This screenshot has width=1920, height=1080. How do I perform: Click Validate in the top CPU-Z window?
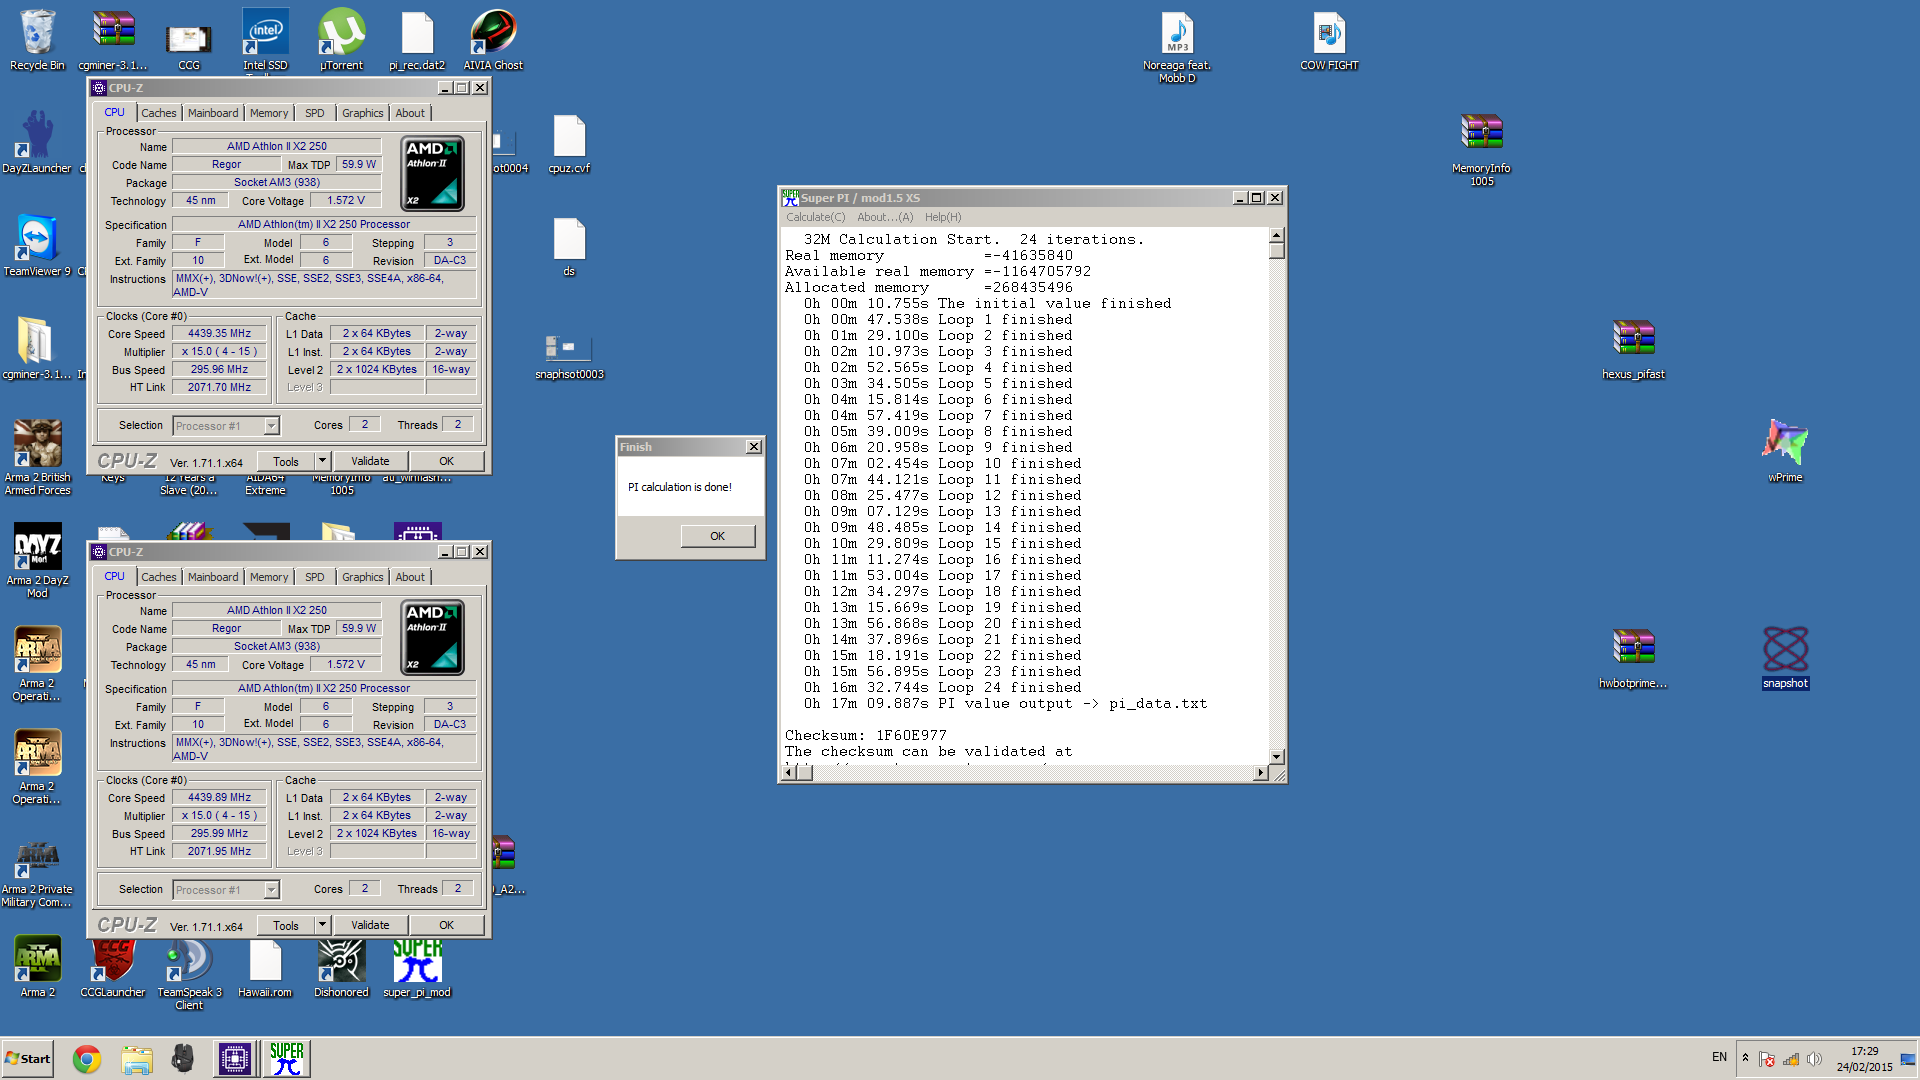[370, 461]
